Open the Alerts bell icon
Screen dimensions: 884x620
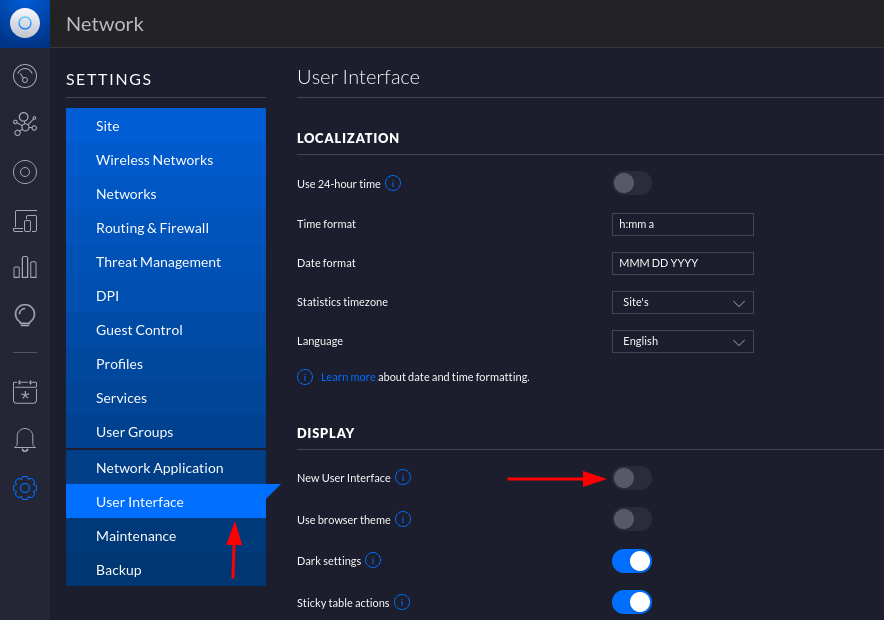pyautogui.click(x=25, y=440)
